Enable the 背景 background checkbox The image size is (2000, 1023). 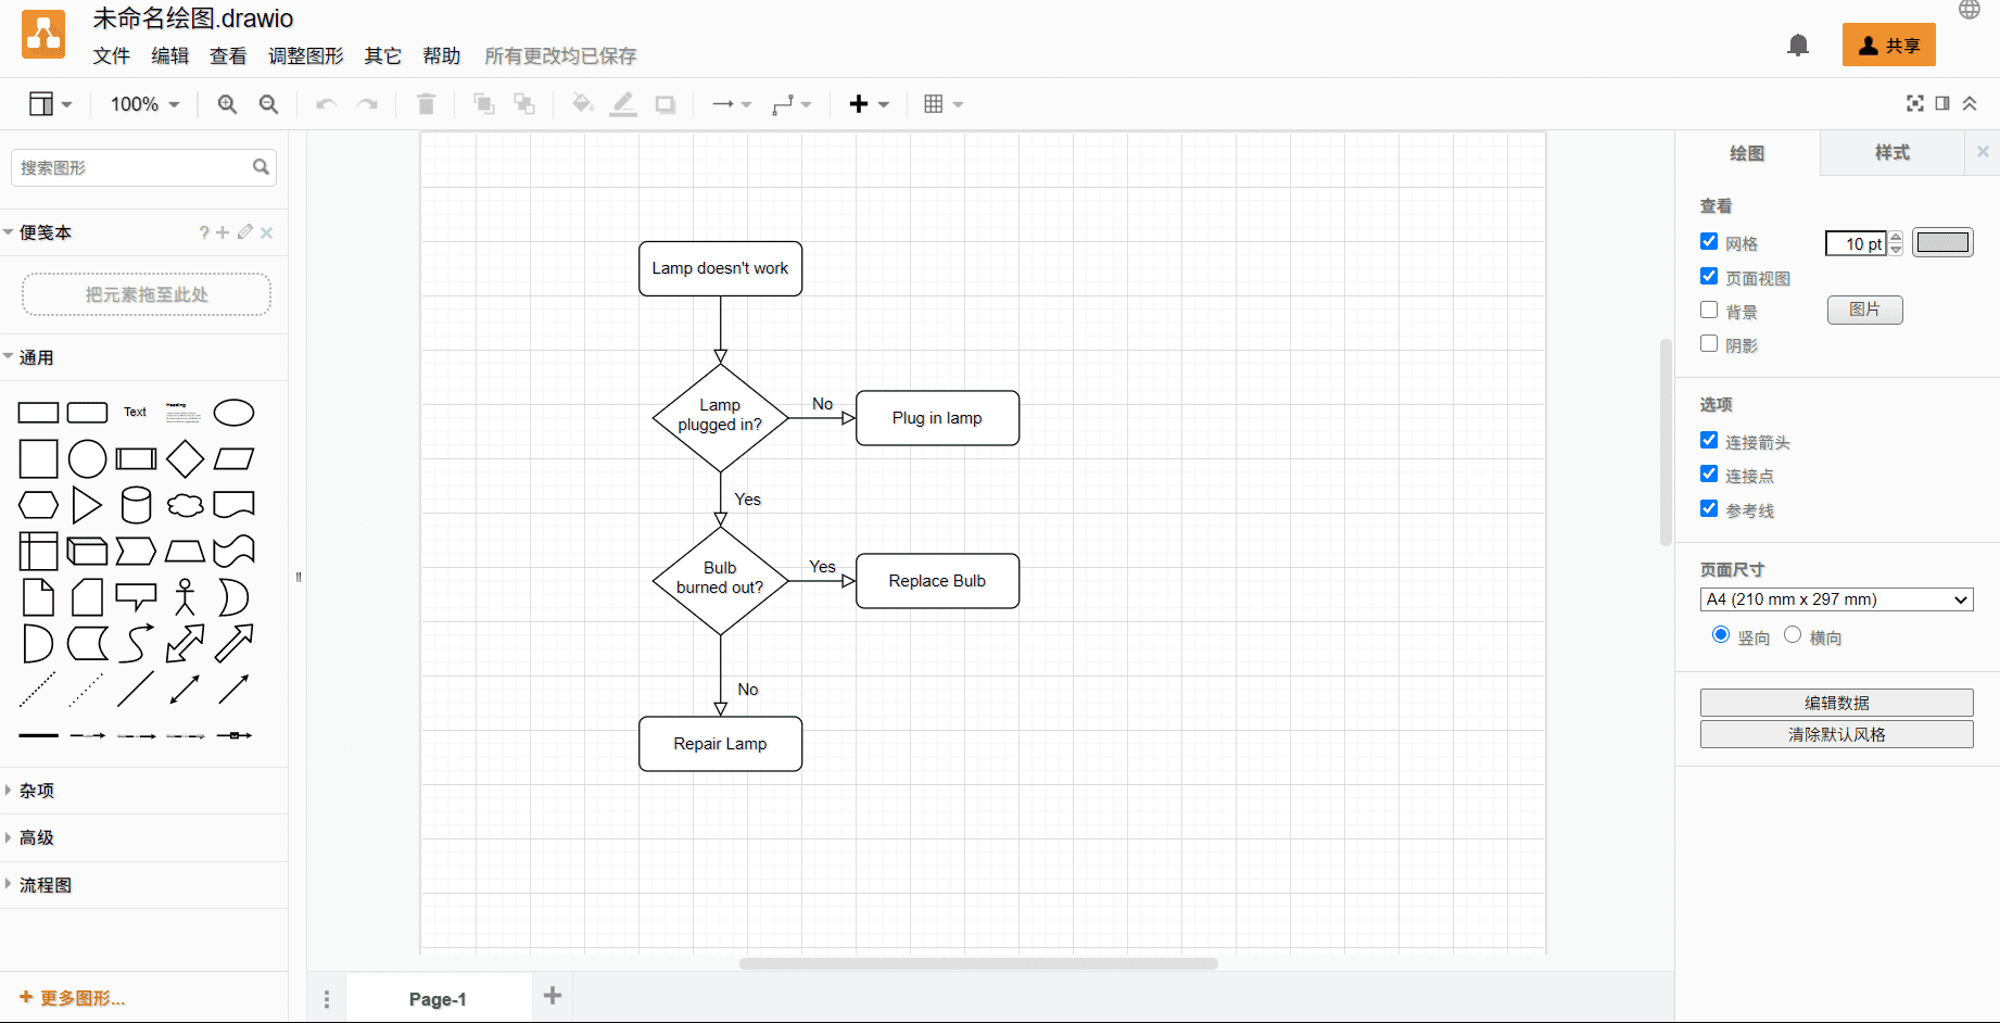click(x=1709, y=310)
